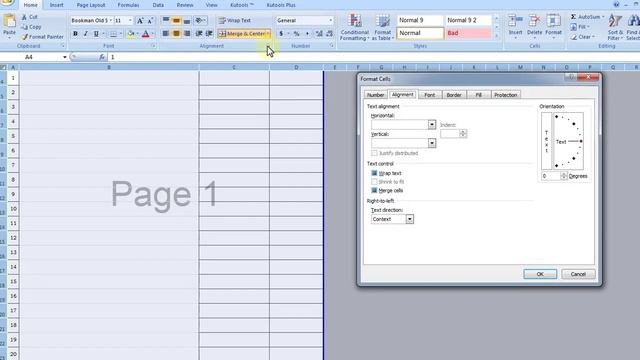
Task: Click the Increase Indent icon
Action: [x=209, y=33]
